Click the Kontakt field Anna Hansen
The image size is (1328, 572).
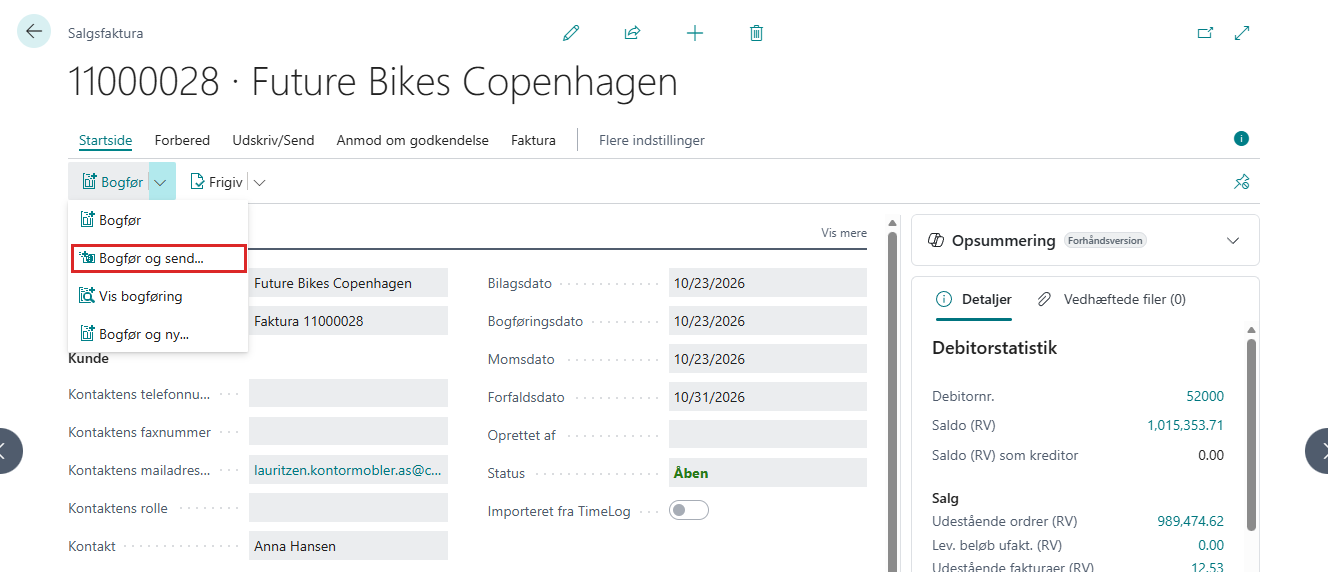tap(348, 546)
